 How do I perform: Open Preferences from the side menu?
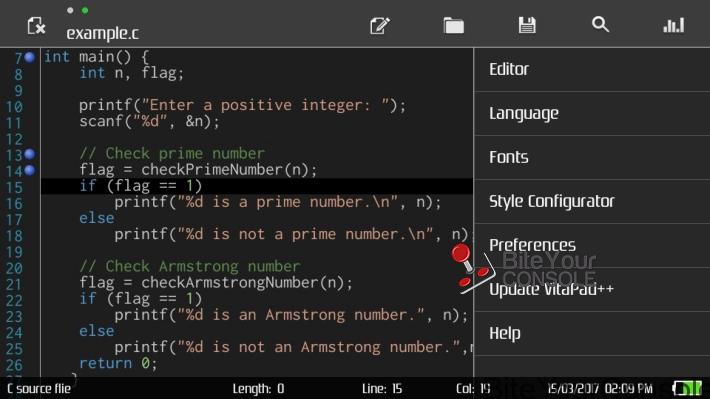592,245
